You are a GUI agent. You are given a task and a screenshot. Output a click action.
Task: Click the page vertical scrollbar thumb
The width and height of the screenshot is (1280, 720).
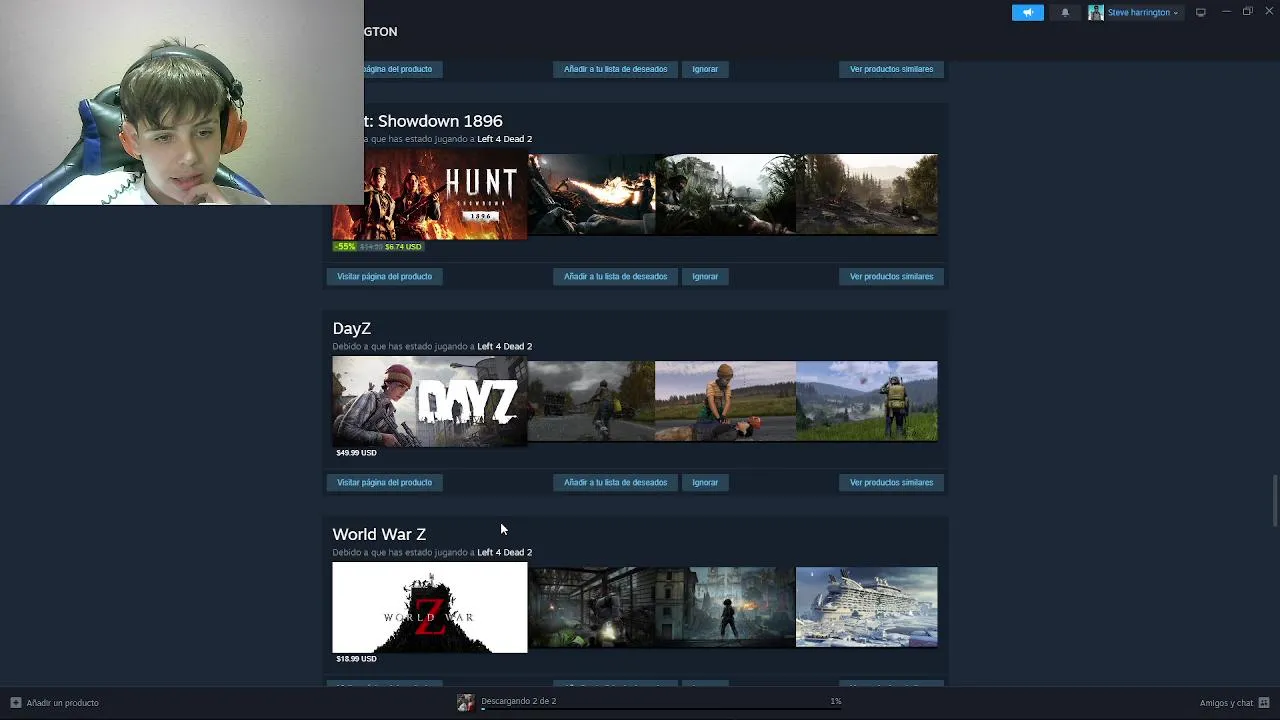pyautogui.click(x=1274, y=500)
